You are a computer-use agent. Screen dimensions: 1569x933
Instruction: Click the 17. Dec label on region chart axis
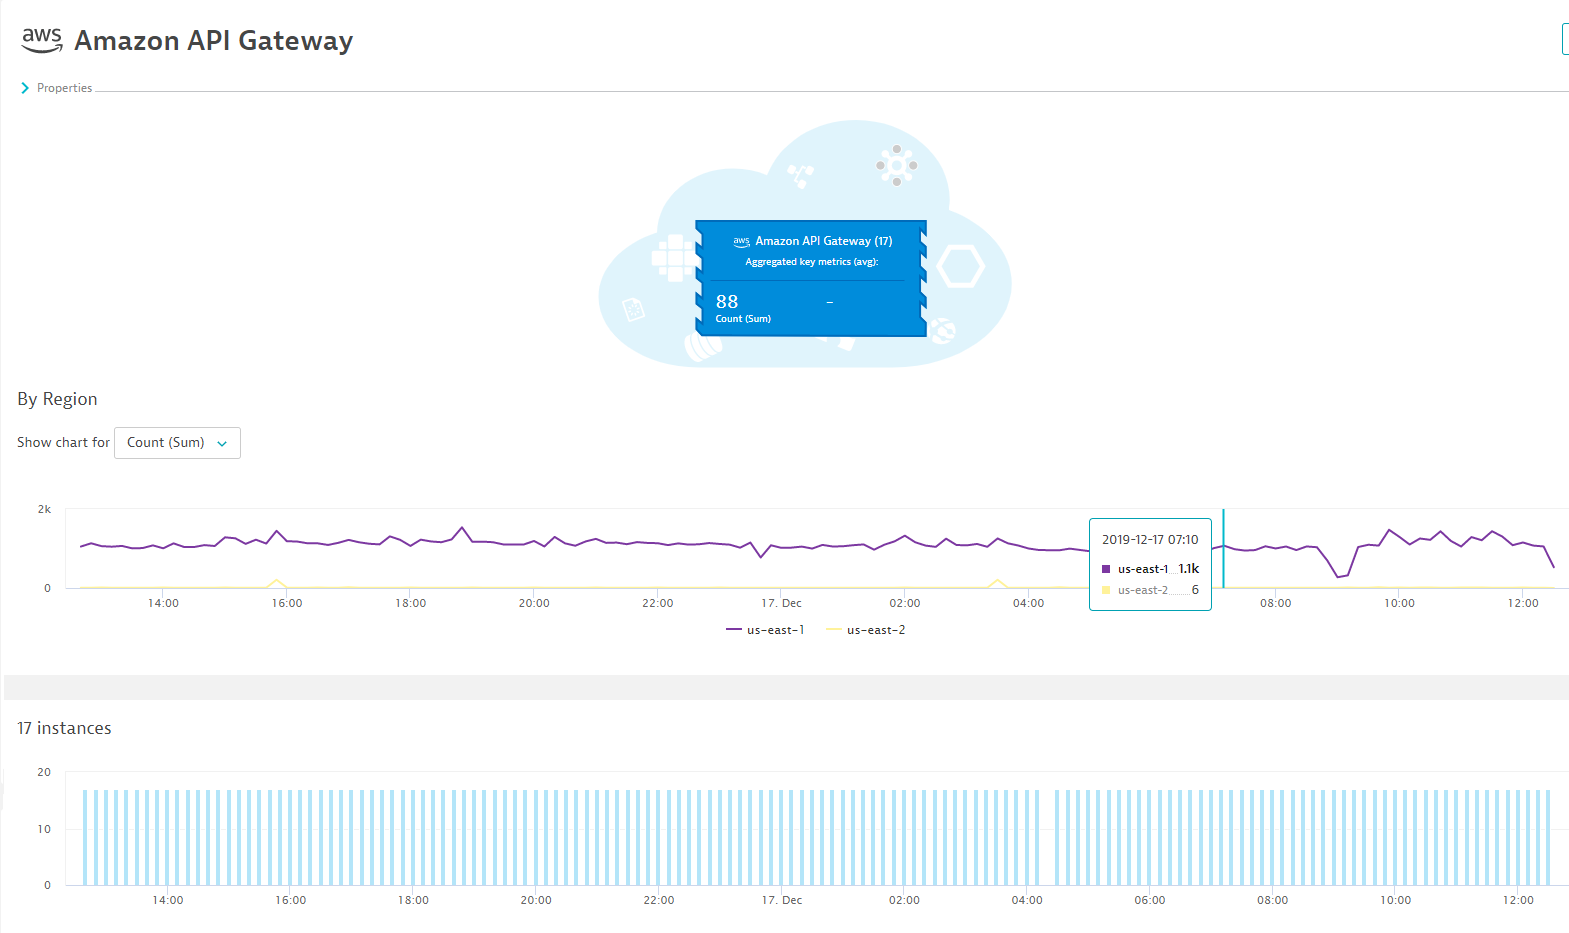click(x=781, y=603)
